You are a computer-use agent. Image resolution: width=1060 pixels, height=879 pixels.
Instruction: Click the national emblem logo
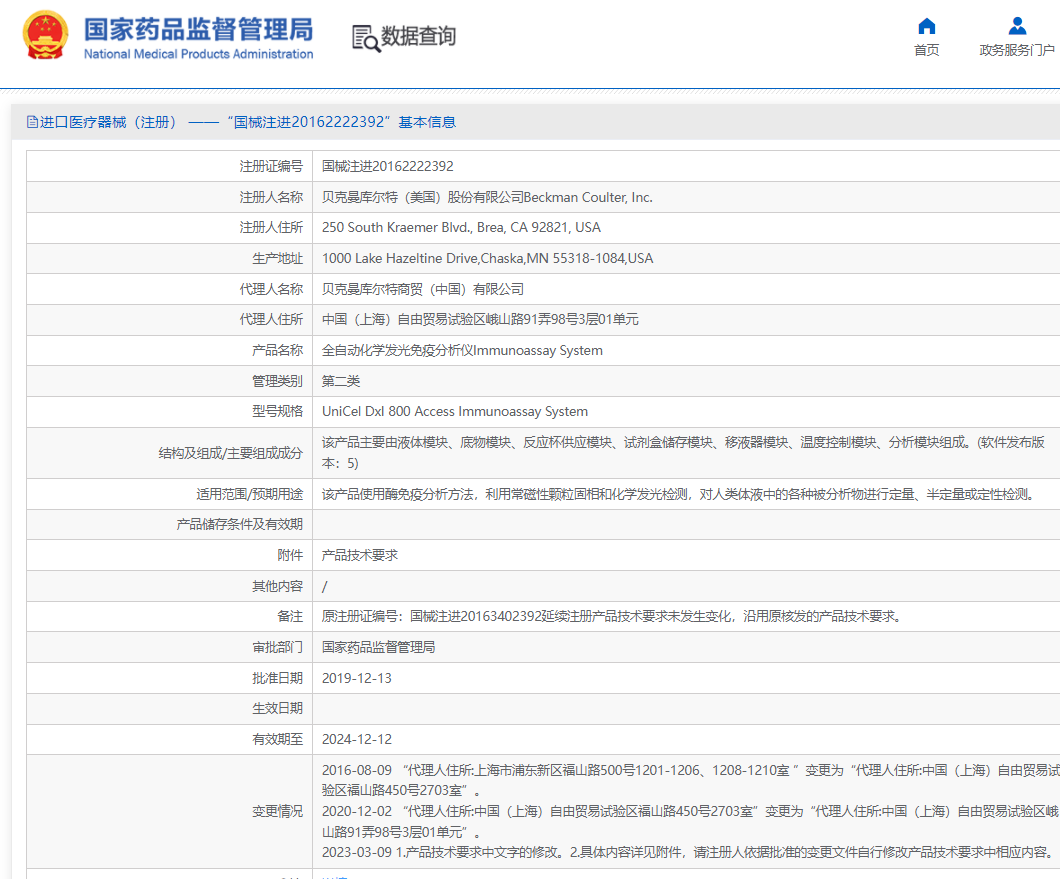(45, 35)
